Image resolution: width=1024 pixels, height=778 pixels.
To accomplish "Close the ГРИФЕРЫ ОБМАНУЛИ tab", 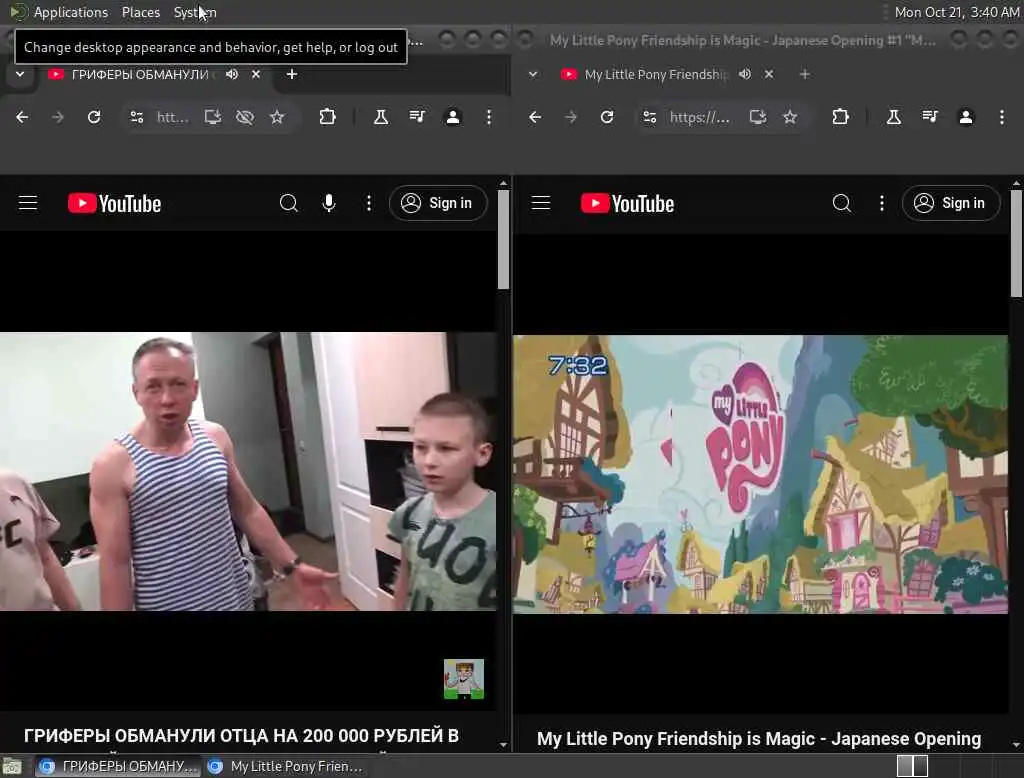I will click(256, 74).
